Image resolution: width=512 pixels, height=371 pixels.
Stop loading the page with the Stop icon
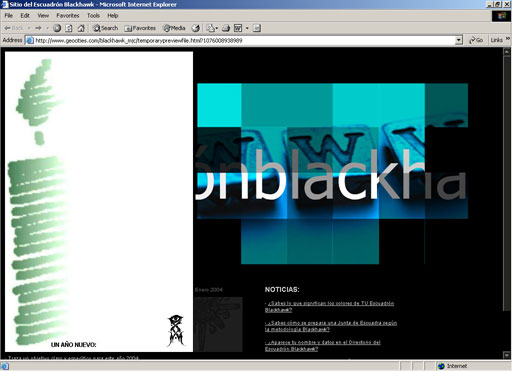pos(57,28)
